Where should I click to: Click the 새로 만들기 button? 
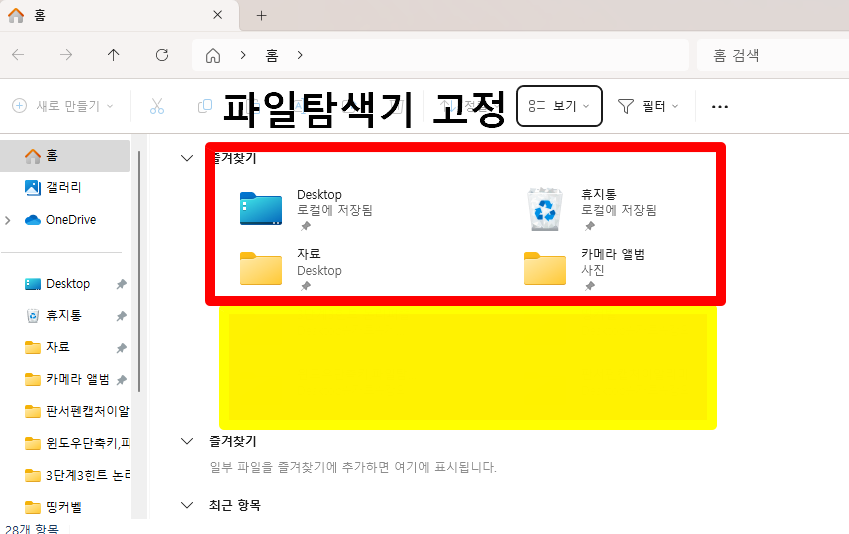point(62,106)
